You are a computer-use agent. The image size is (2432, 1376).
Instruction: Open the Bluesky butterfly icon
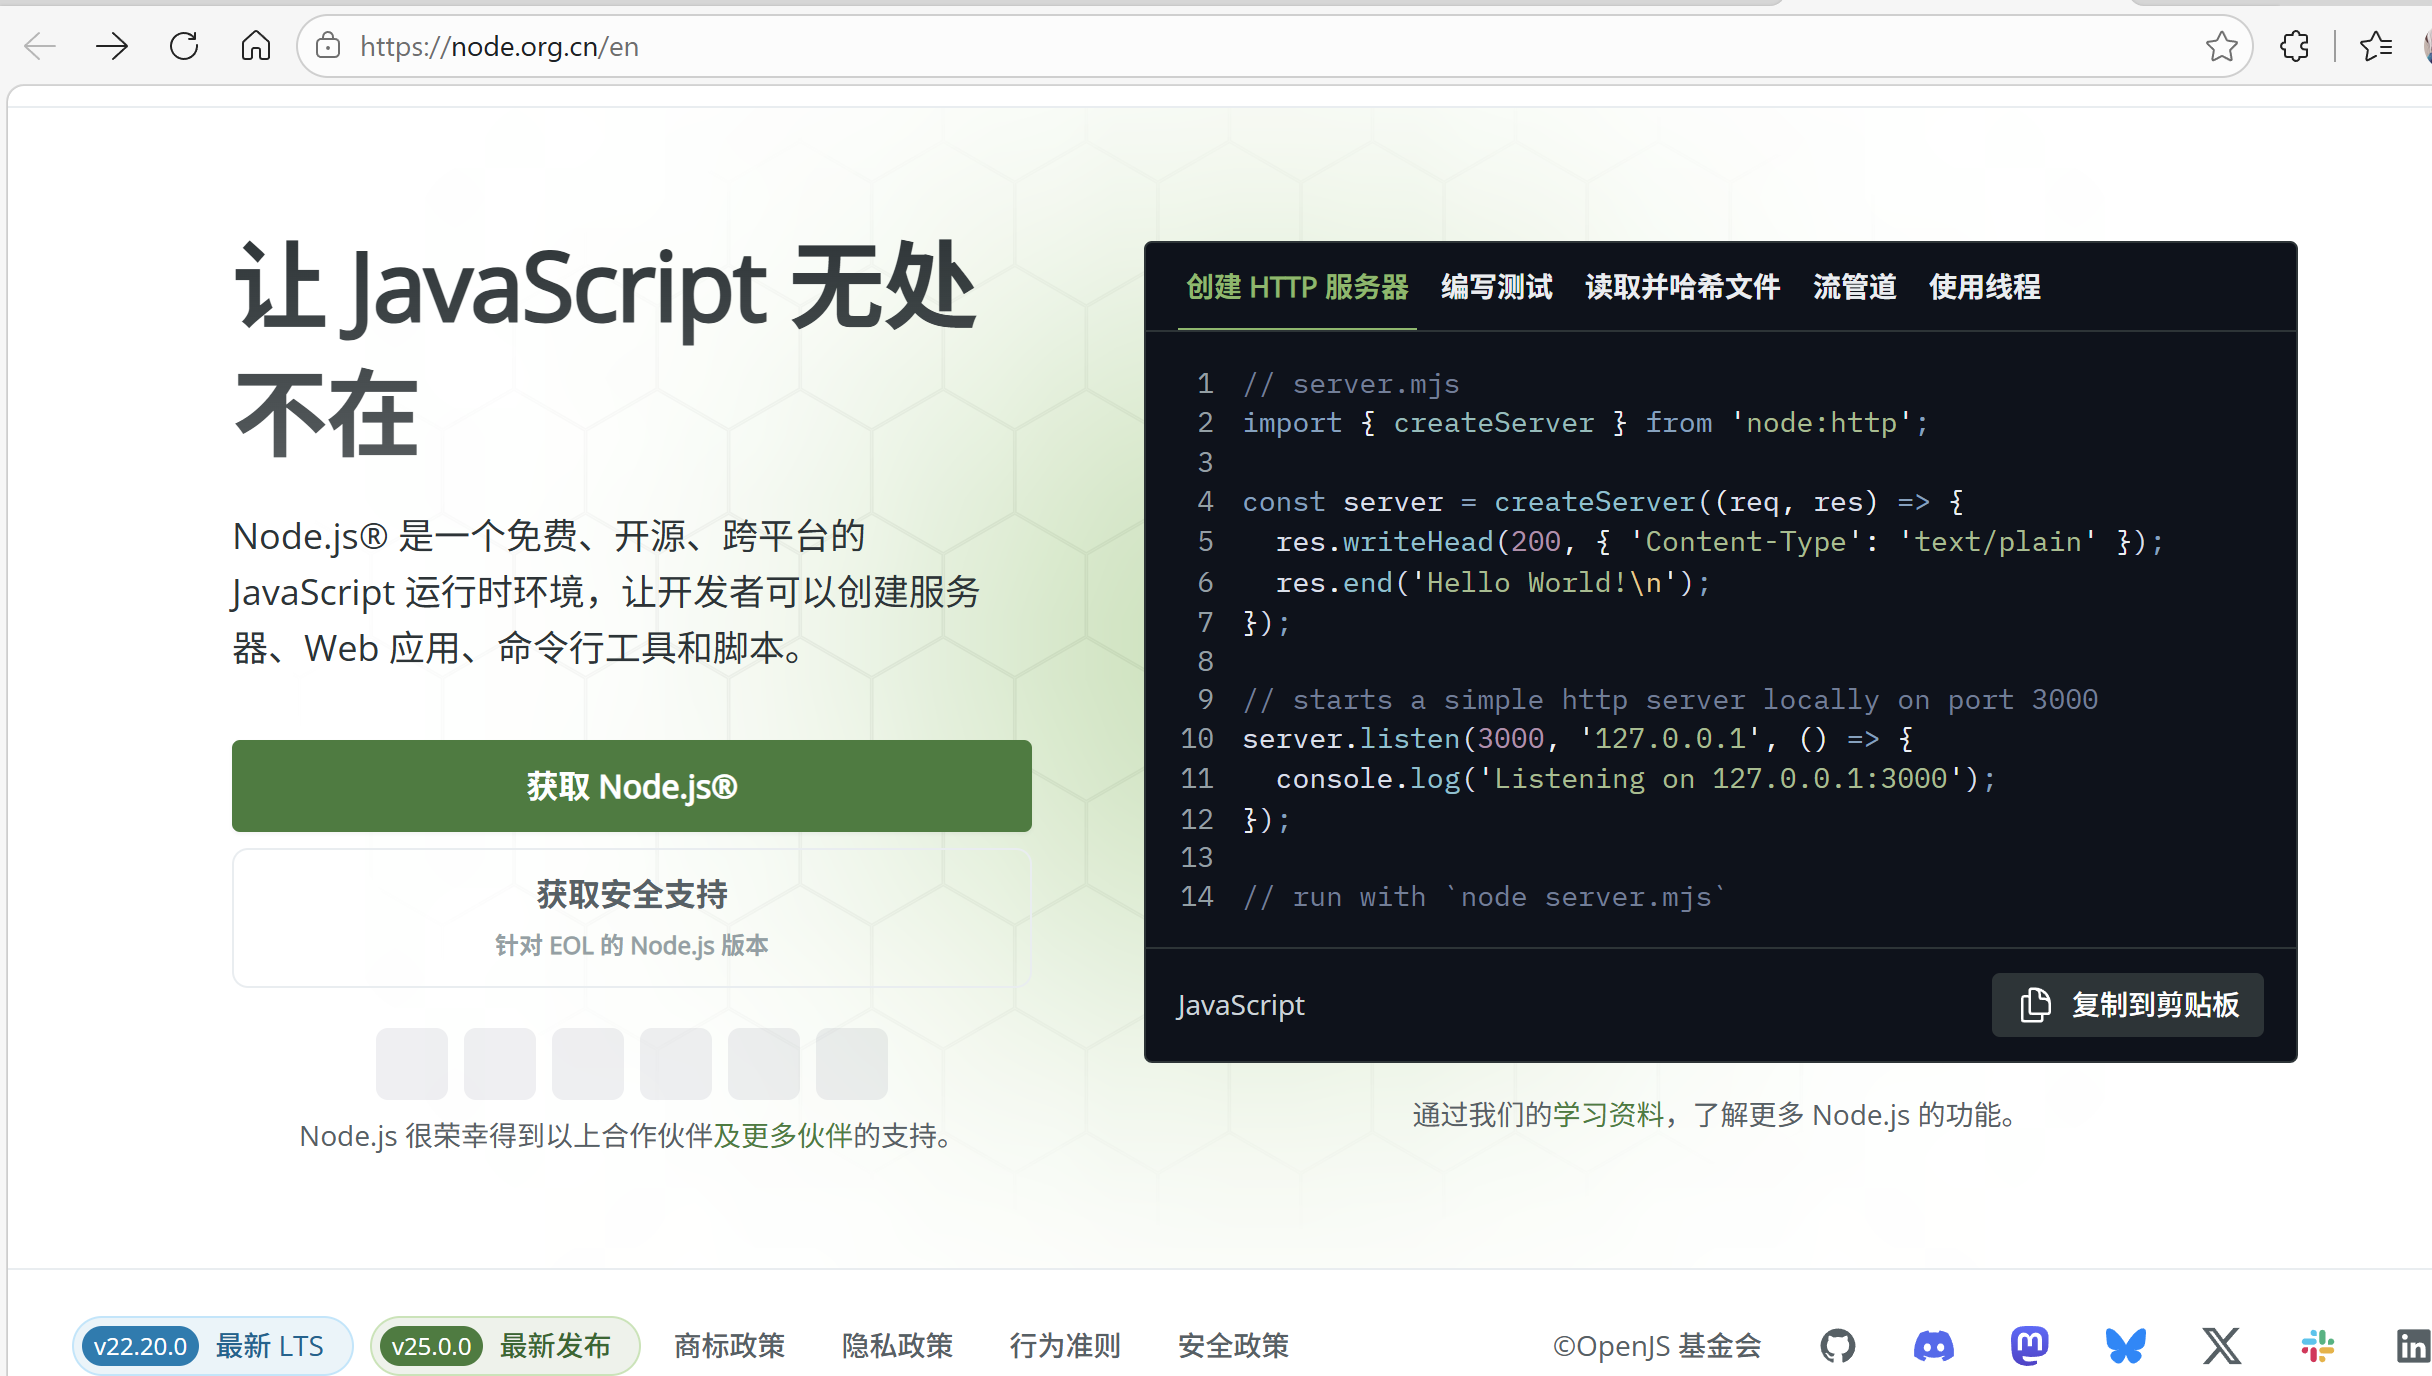click(2126, 1346)
